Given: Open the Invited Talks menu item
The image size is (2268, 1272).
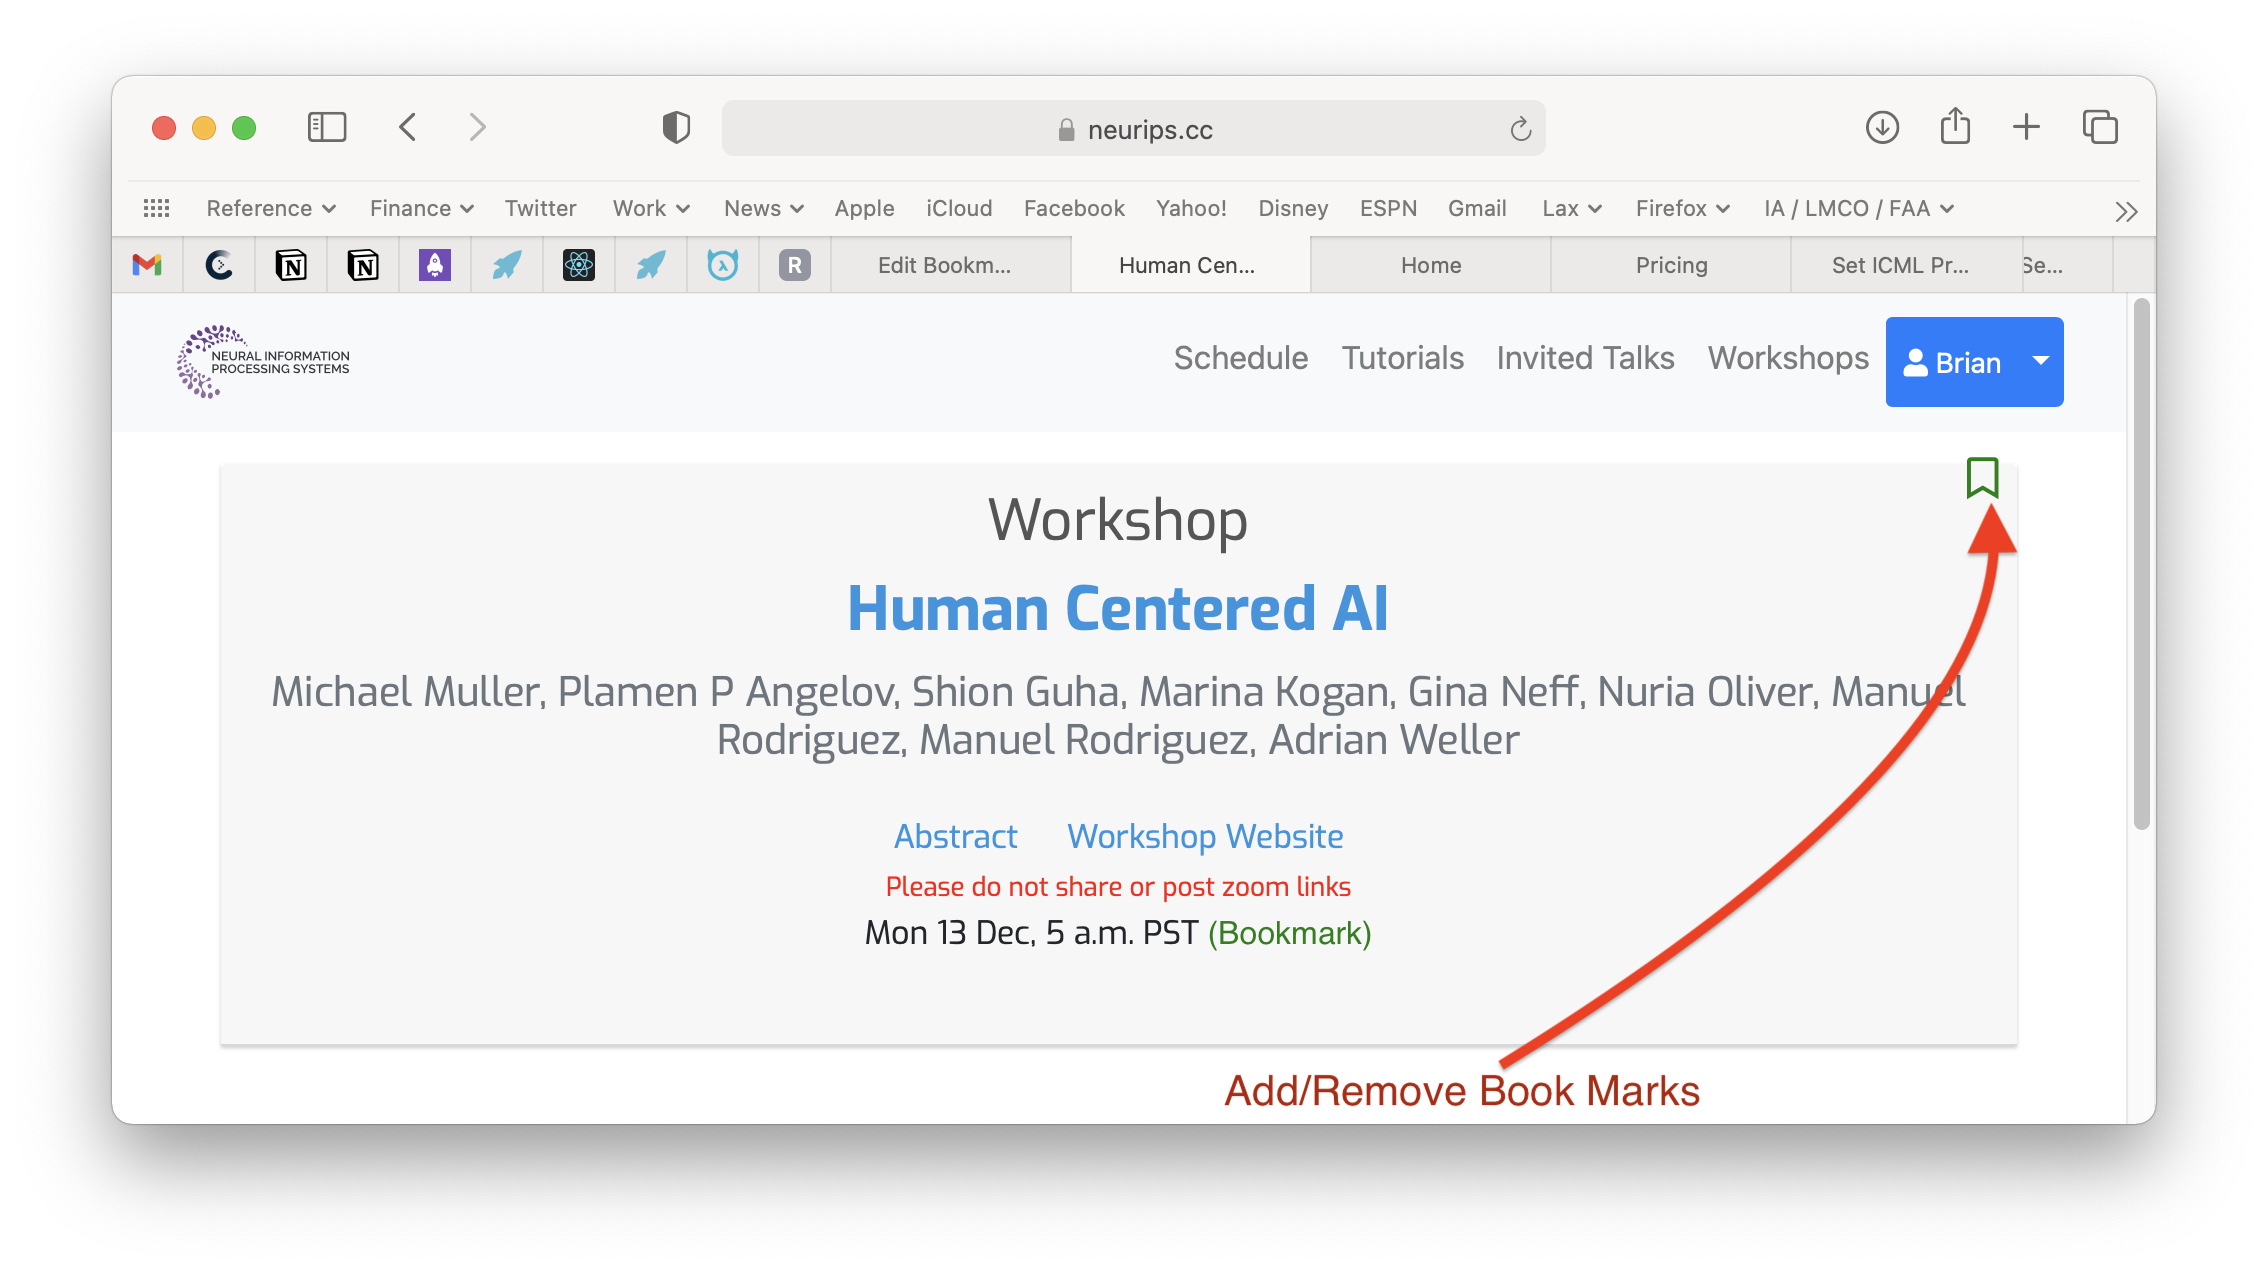Looking at the screenshot, I should [x=1586, y=357].
